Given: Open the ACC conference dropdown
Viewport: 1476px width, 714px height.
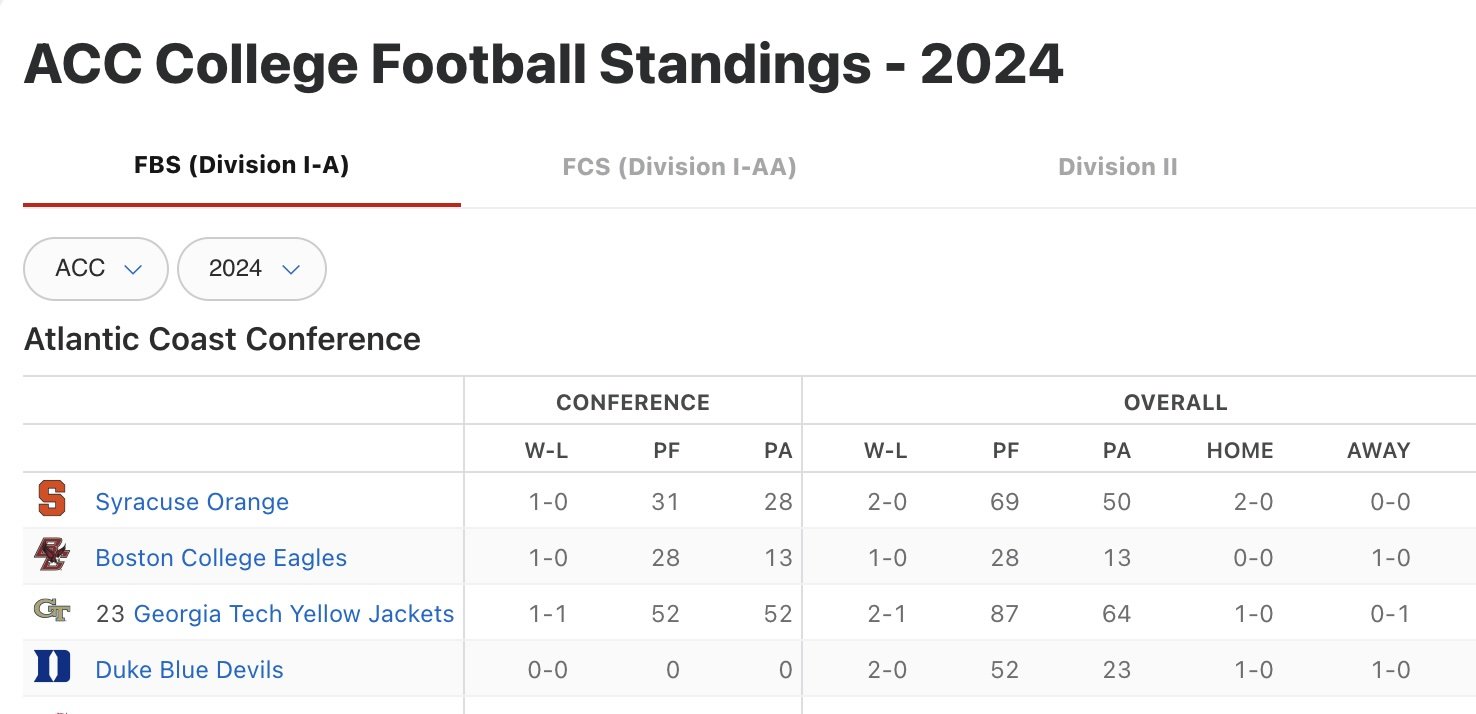Looking at the screenshot, I should click(x=96, y=269).
